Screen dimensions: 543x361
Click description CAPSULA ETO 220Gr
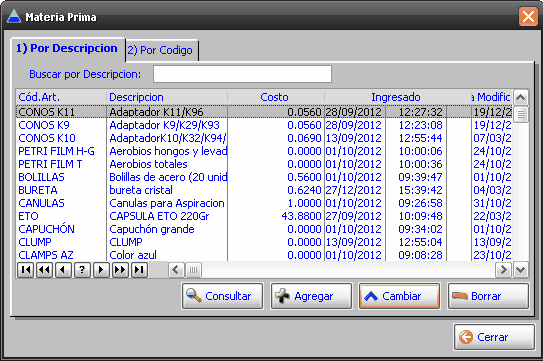click(159, 216)
